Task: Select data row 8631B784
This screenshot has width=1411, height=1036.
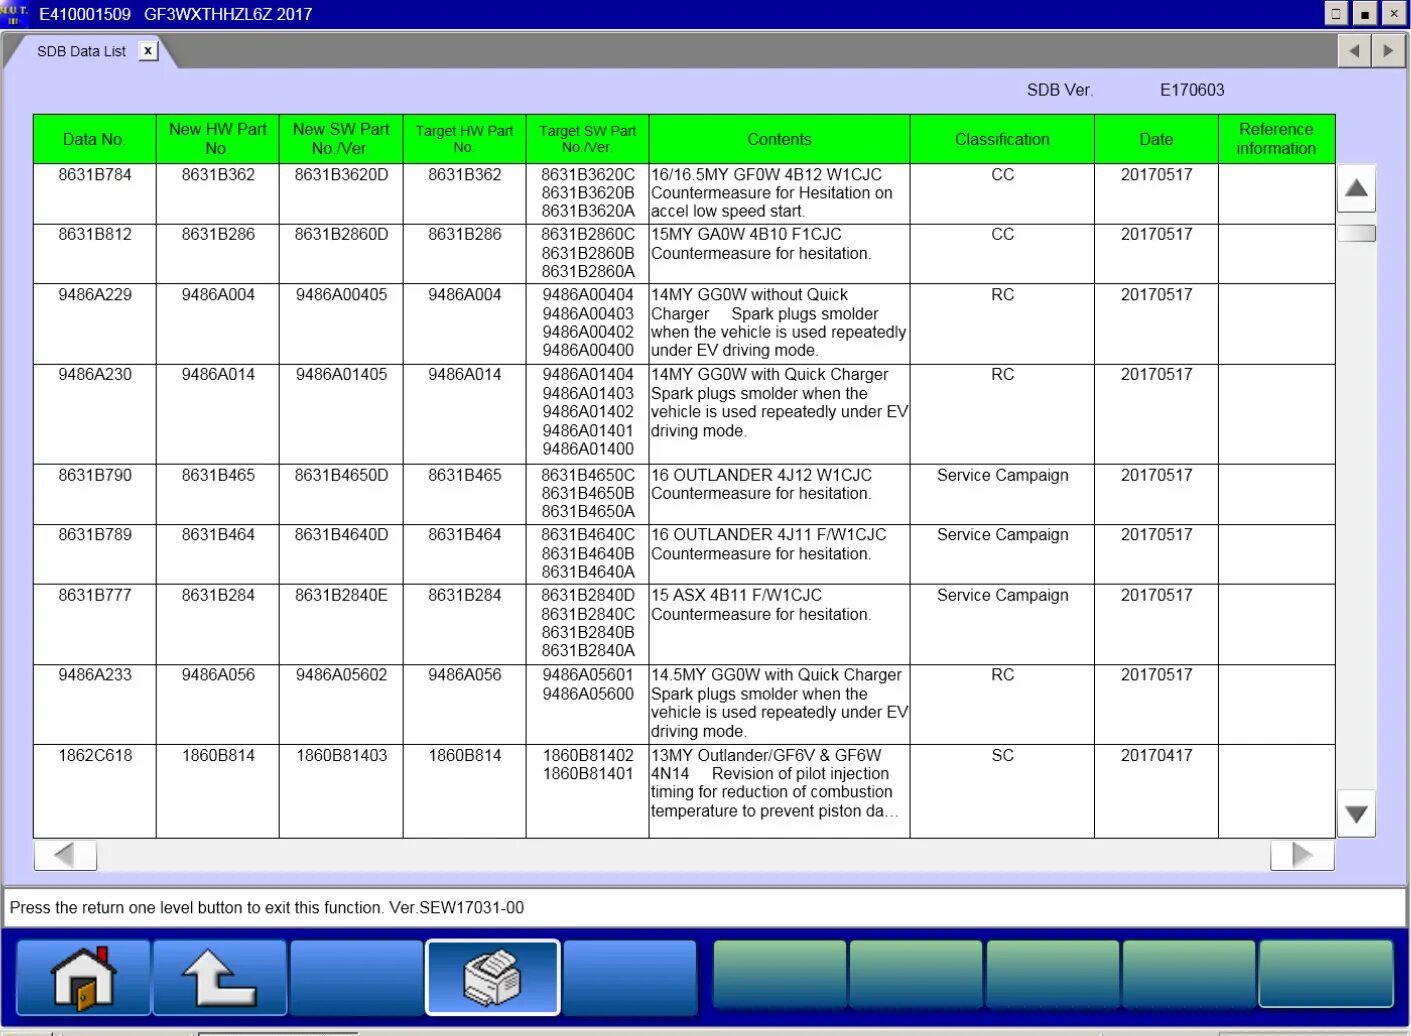Action: (x=684, y=194)
